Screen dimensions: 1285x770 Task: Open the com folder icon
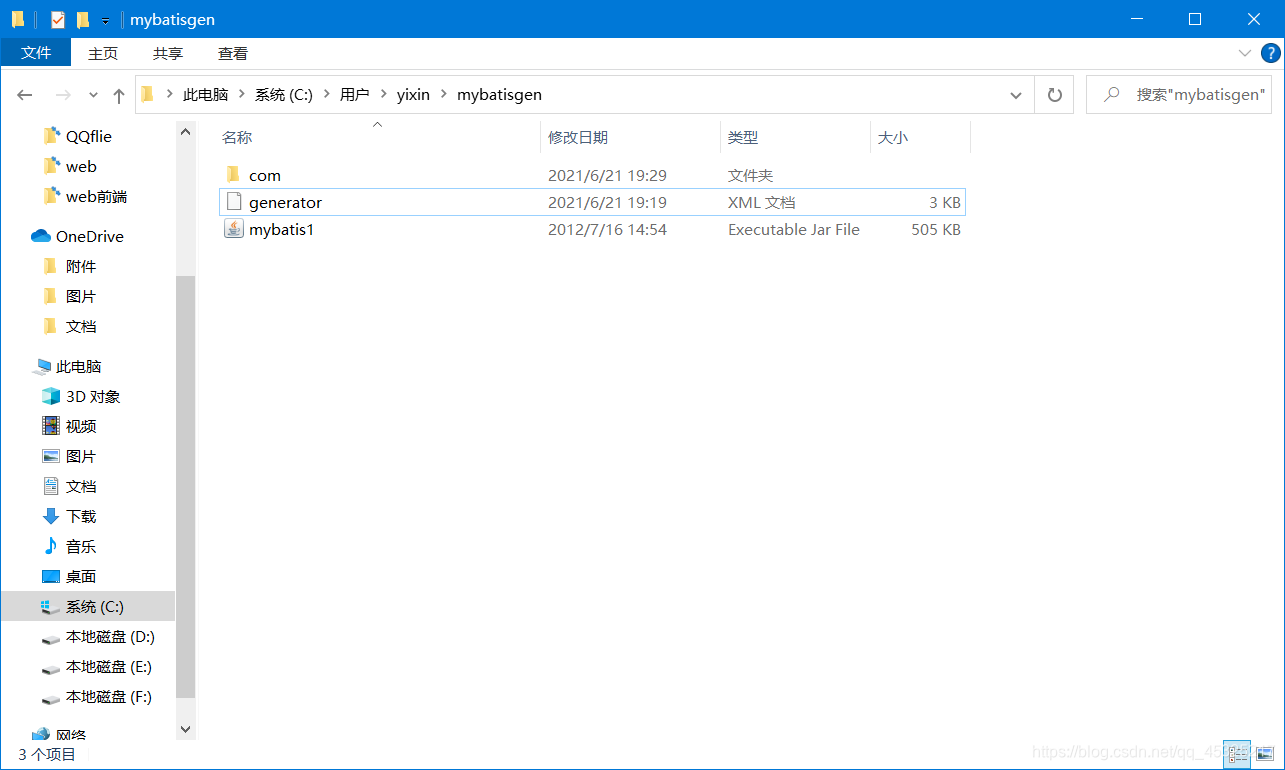point(233,175)
